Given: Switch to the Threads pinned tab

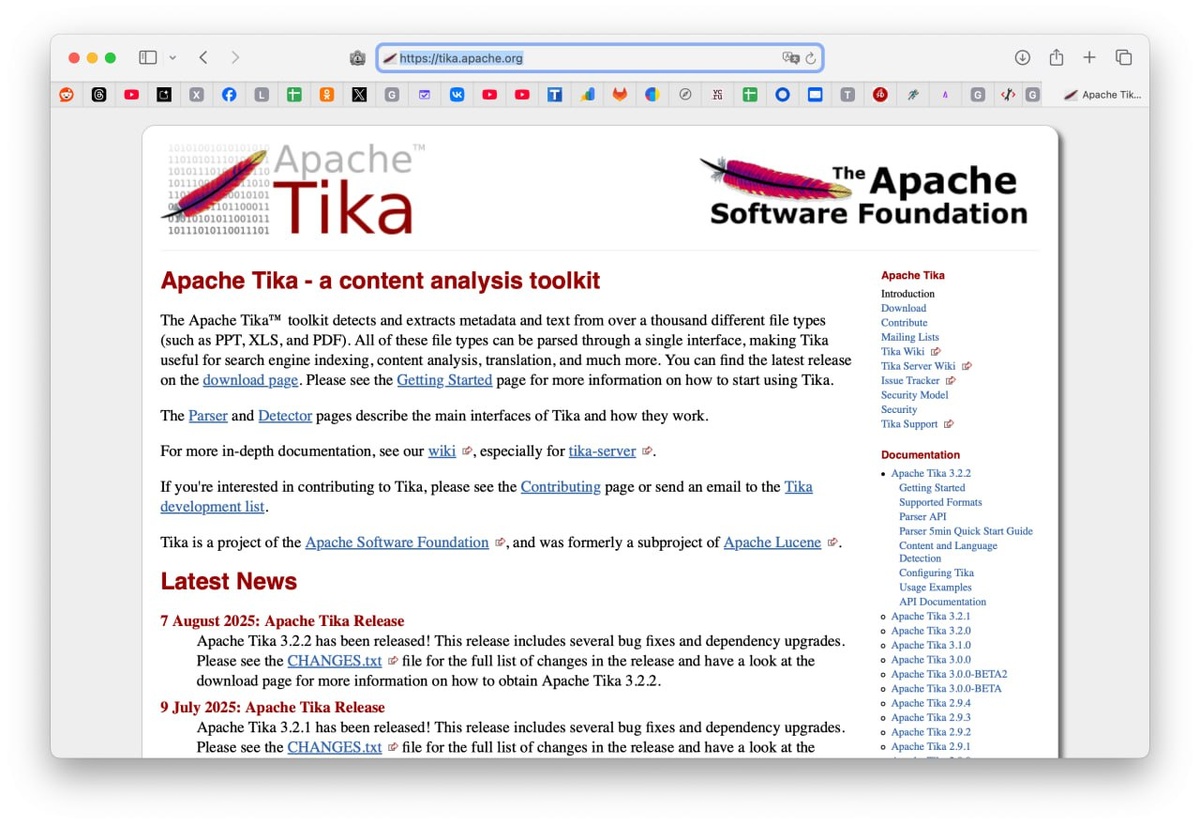Looking at the screenshot, I should [99, 95].
